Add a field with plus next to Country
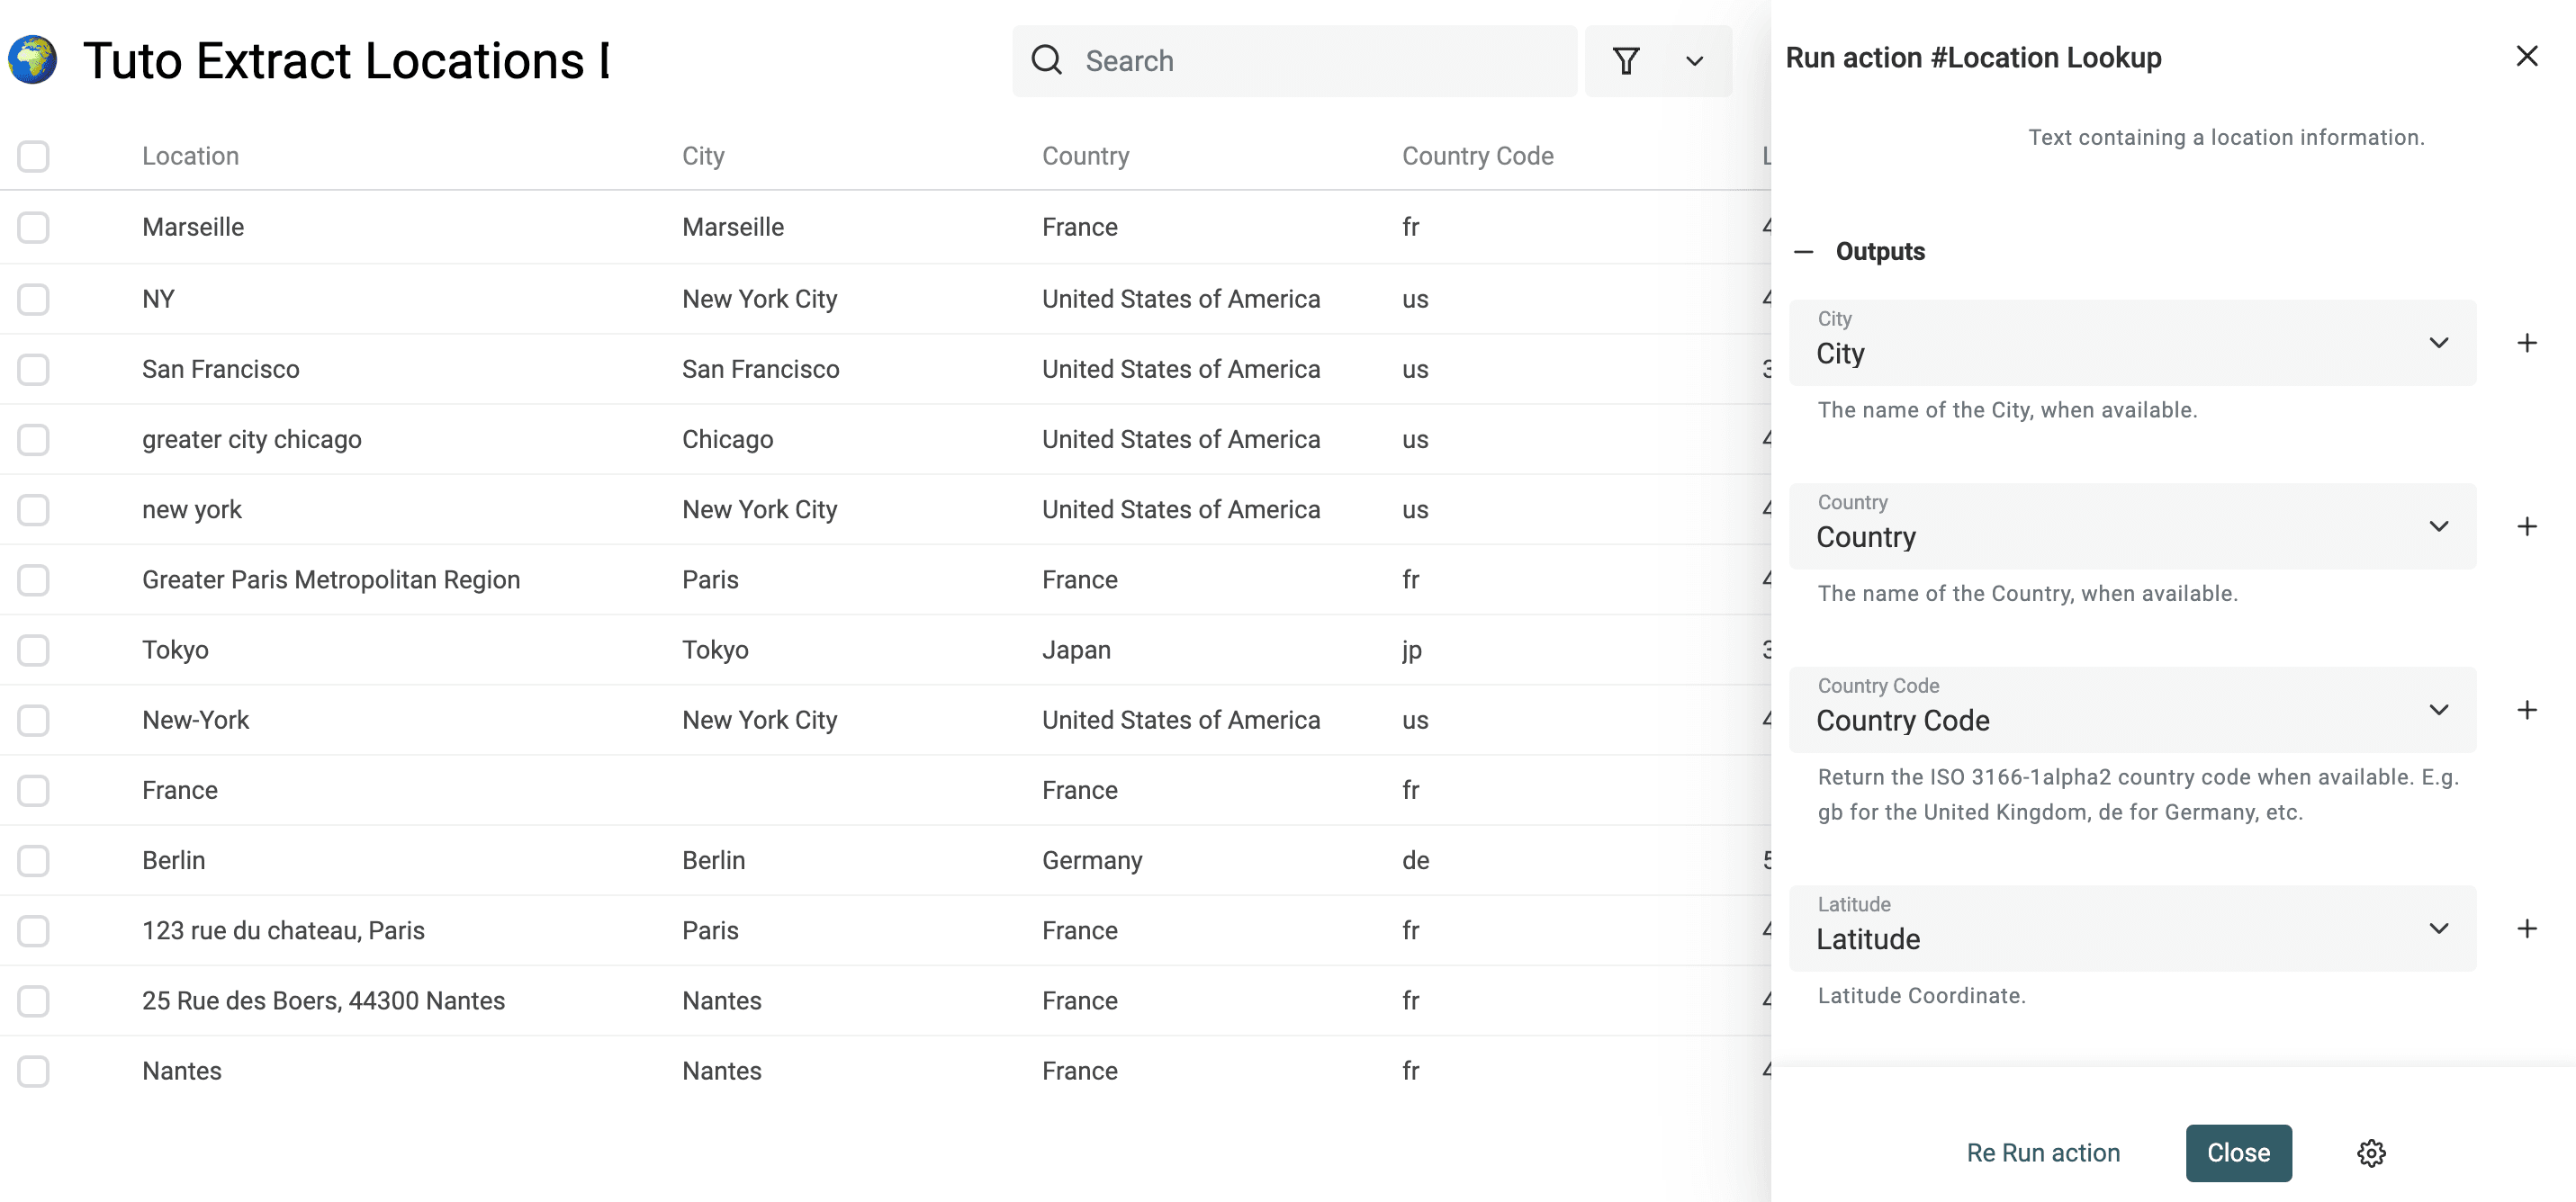 (2526, 527)
